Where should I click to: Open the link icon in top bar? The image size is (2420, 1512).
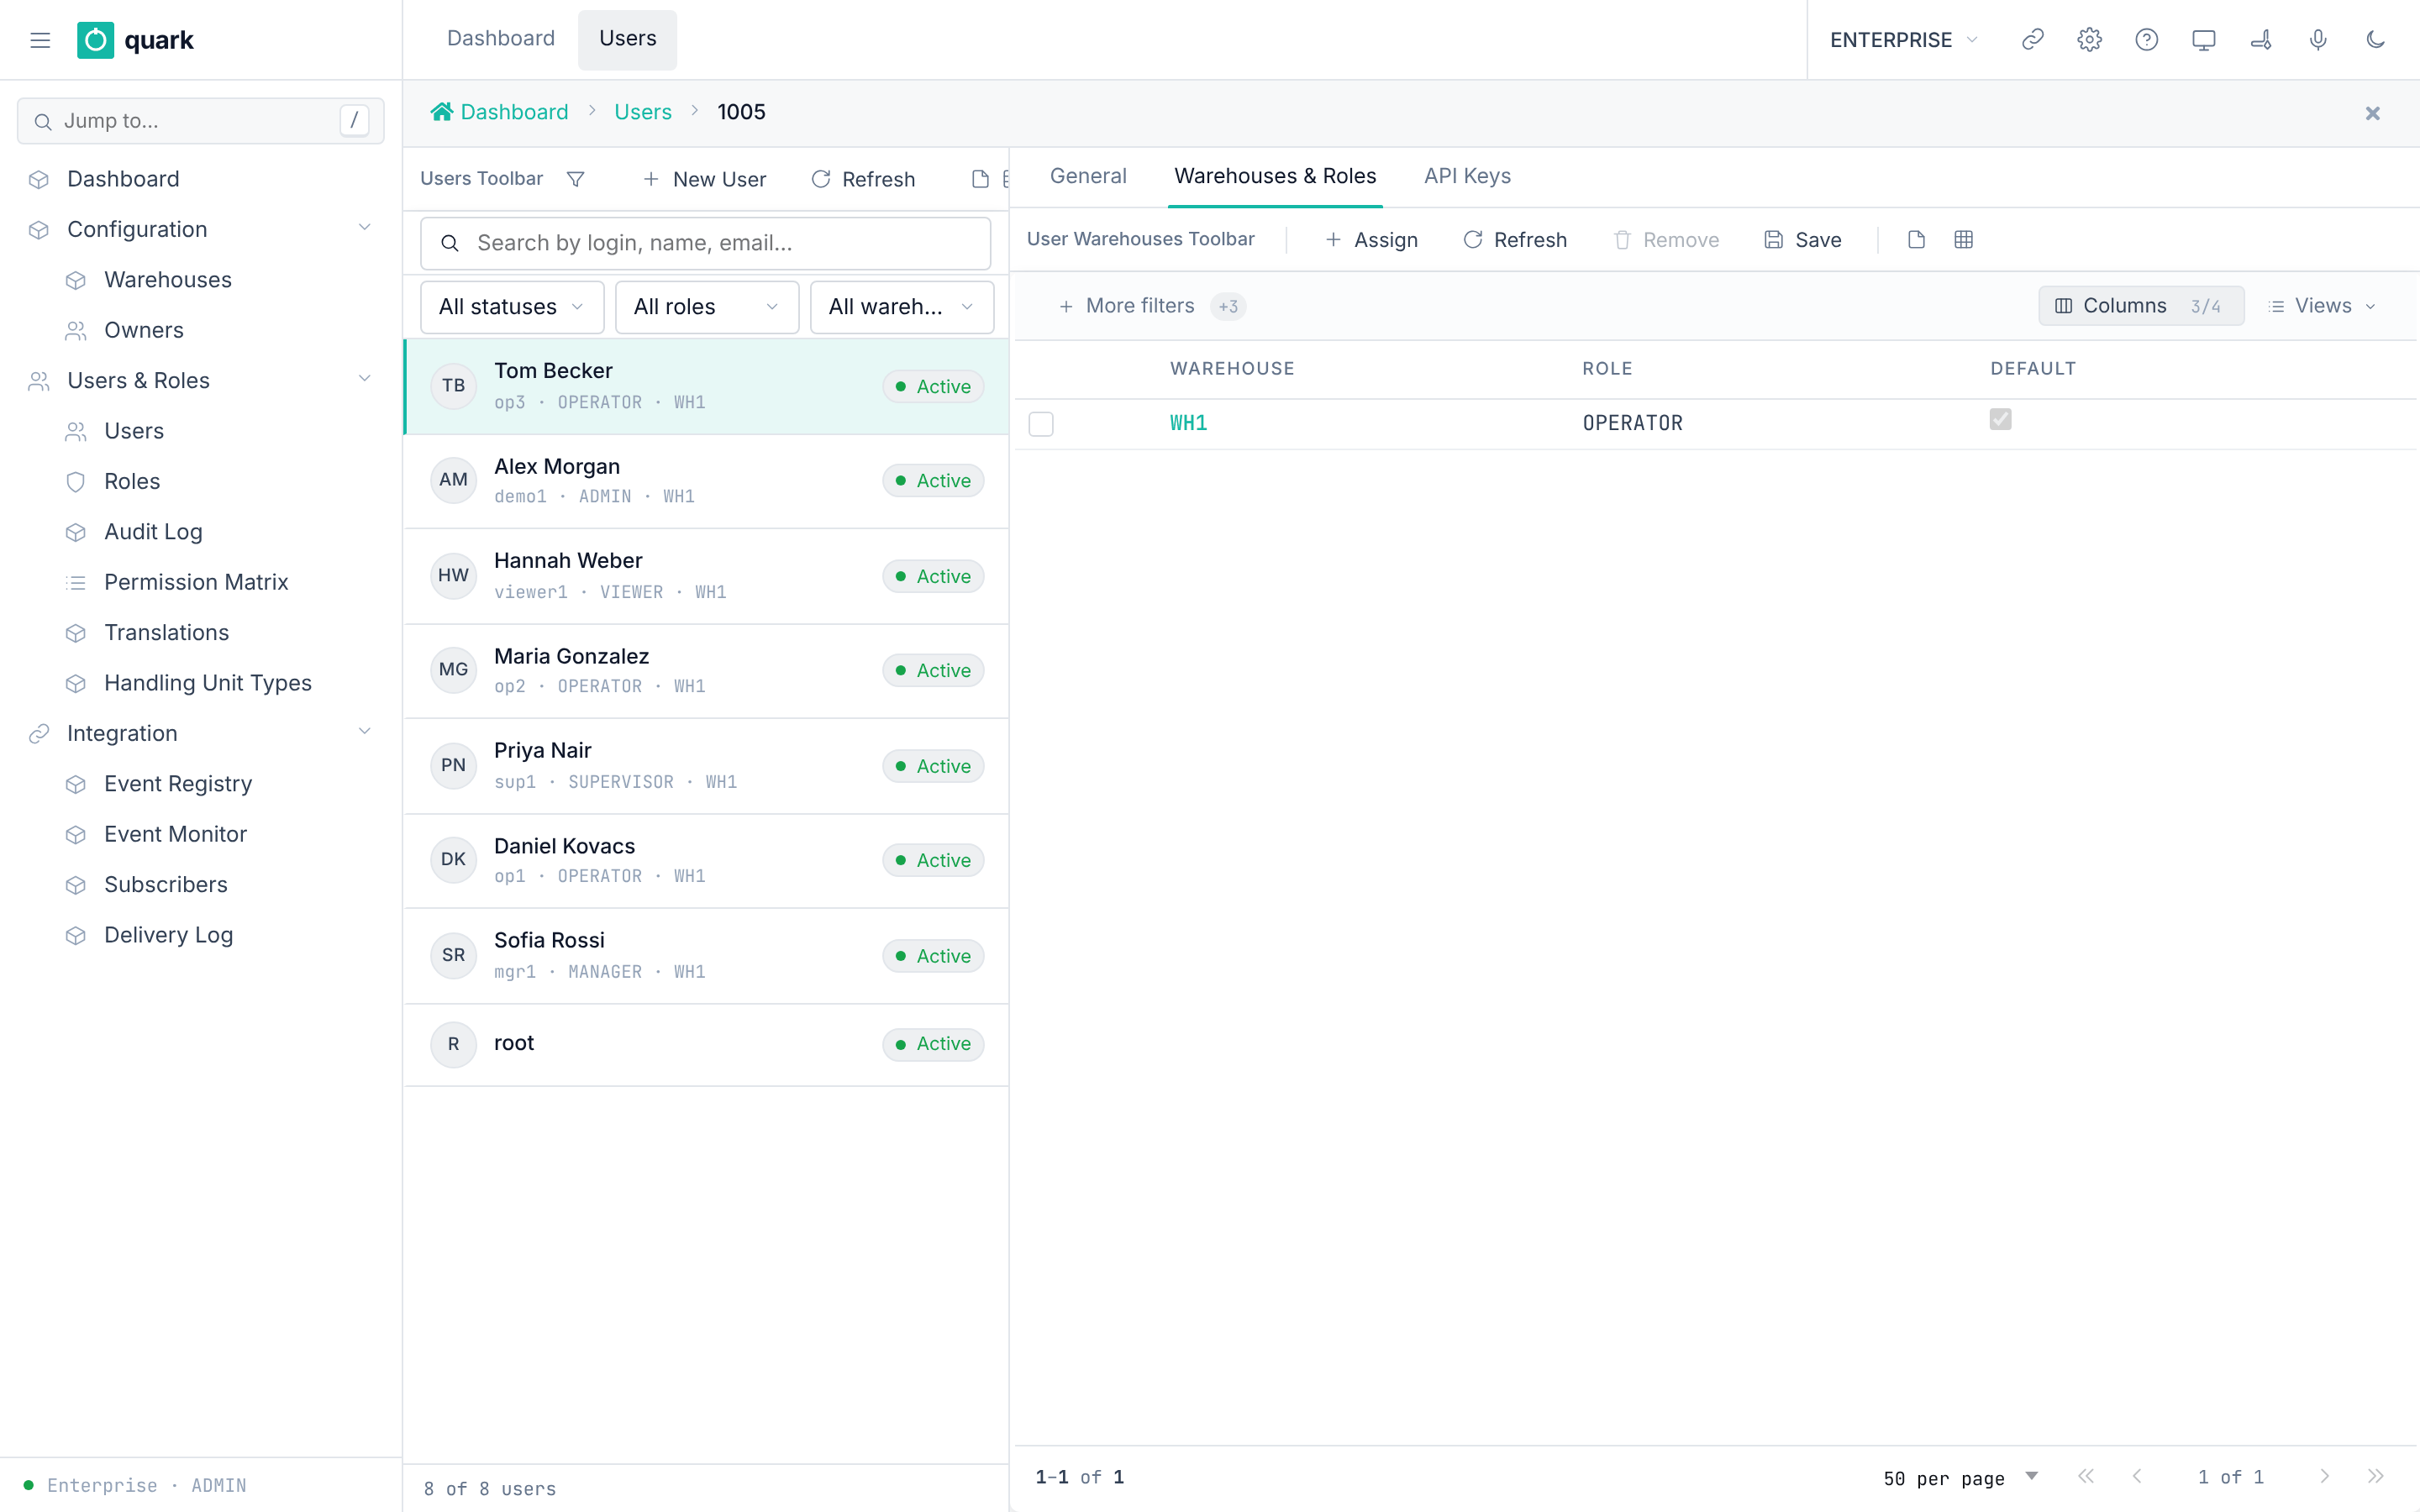2032,40
